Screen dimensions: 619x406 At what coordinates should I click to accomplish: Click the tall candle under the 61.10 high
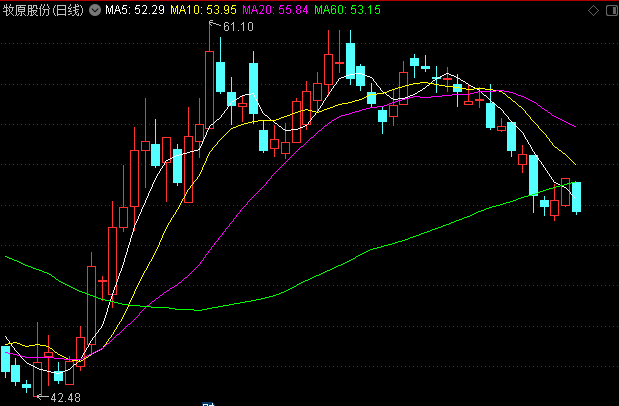pyautogui.click(x=209, y=88)
